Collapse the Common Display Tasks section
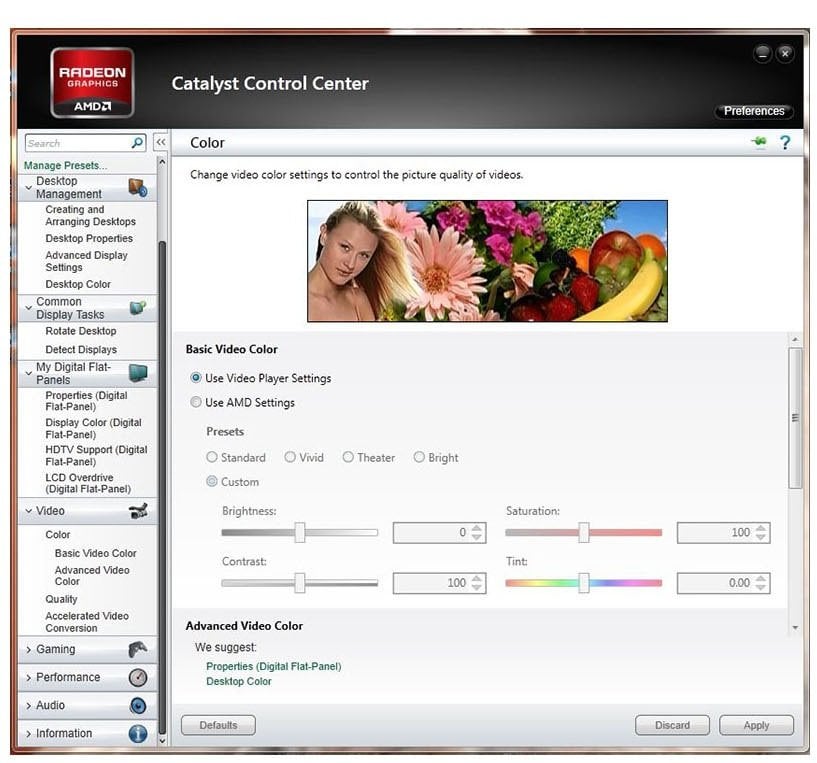 (x=29, y=308)
